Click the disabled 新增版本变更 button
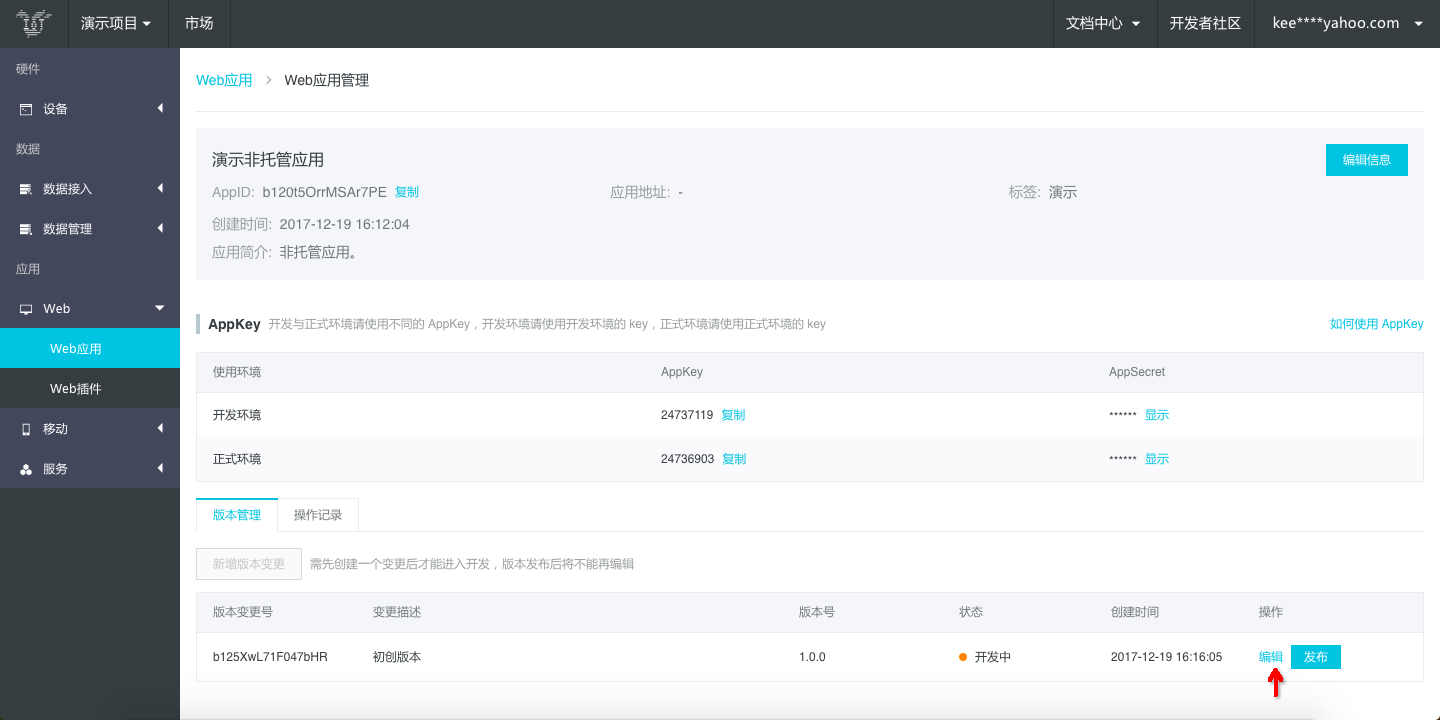The image size is (1440, 720). click(x=249, y=564)
